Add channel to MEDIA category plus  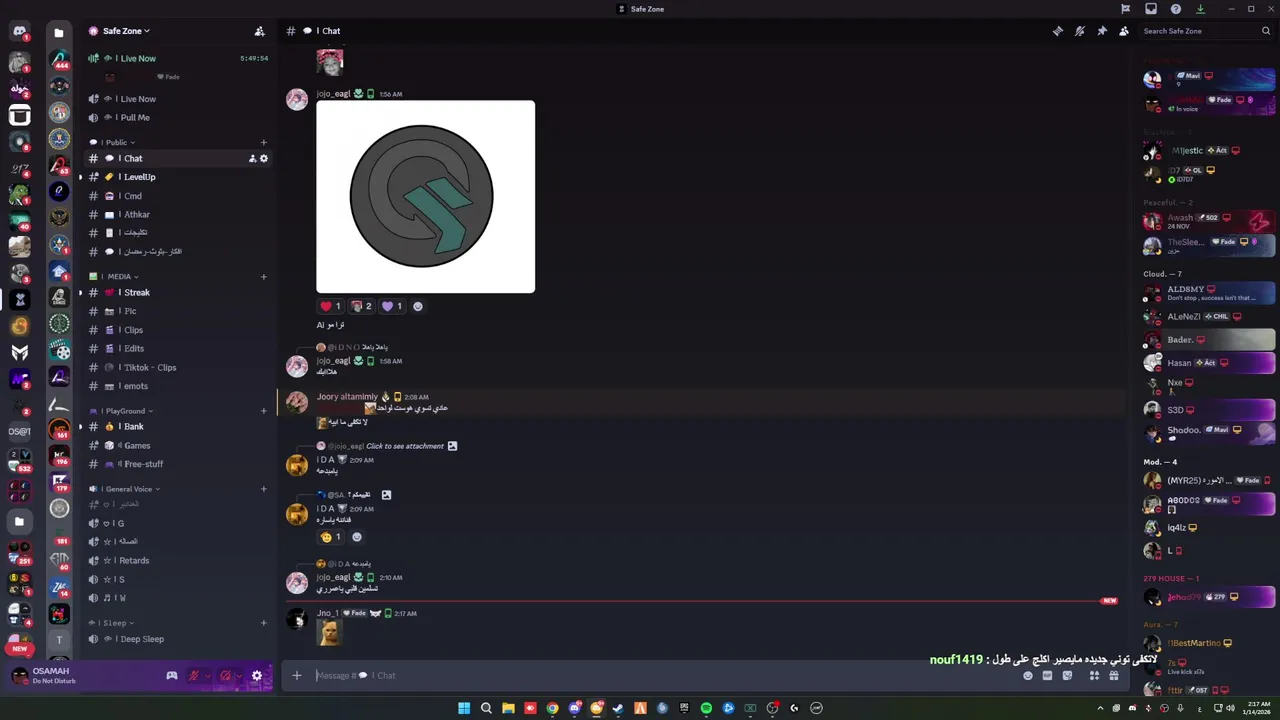tap(264, 276)
